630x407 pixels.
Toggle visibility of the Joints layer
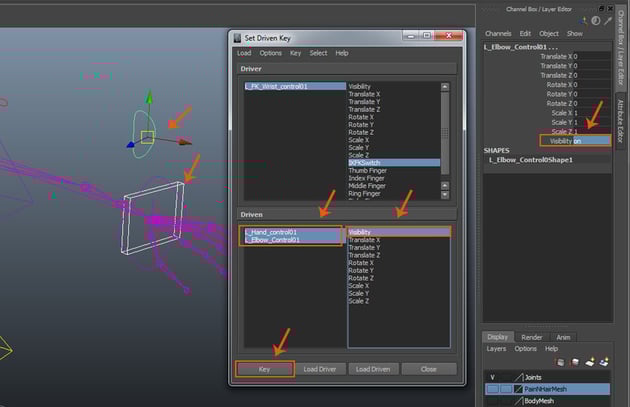tap(491, 376)
